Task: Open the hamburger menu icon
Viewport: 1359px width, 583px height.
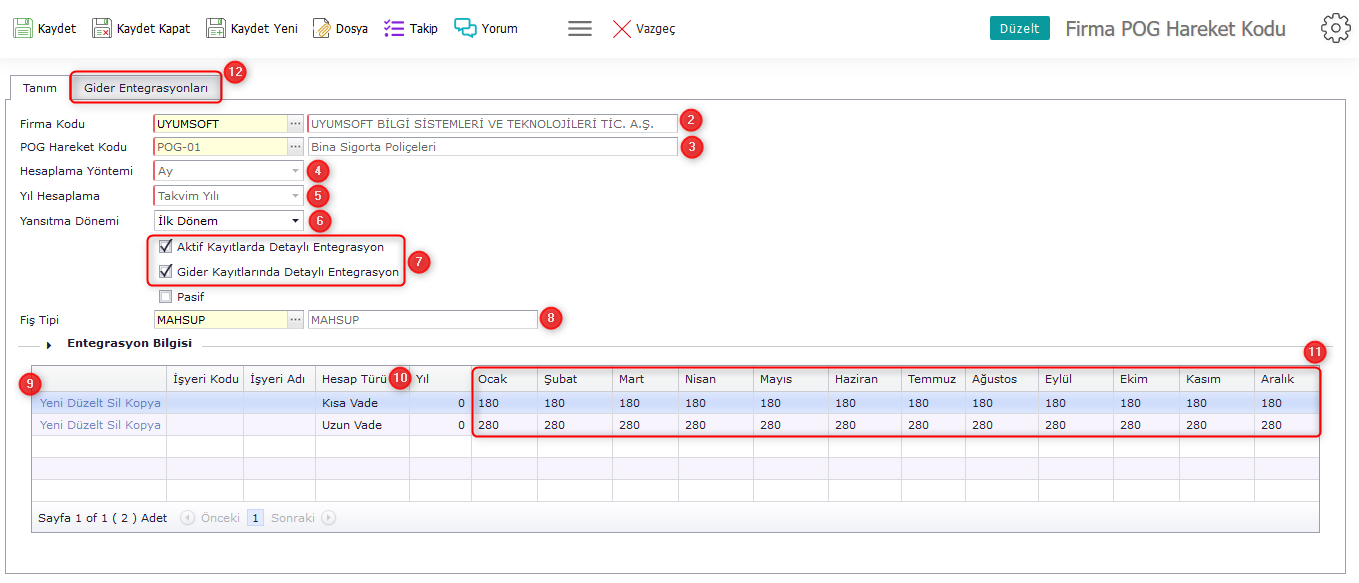Action: point(580,28)
